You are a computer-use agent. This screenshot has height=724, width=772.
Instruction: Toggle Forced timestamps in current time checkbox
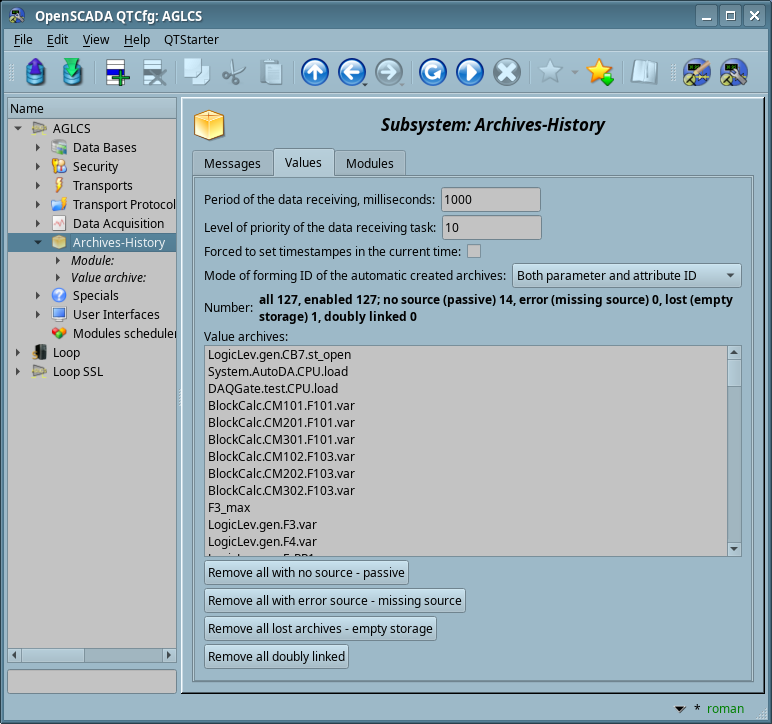(x=475, y=251)
